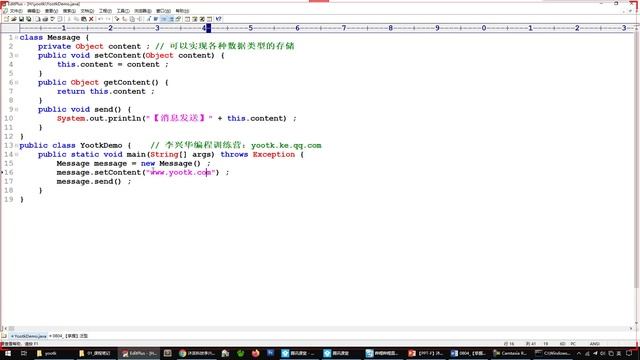Open Firefox from the taskbar
This screenshot has height=360, width=640.
click(256, 353)
